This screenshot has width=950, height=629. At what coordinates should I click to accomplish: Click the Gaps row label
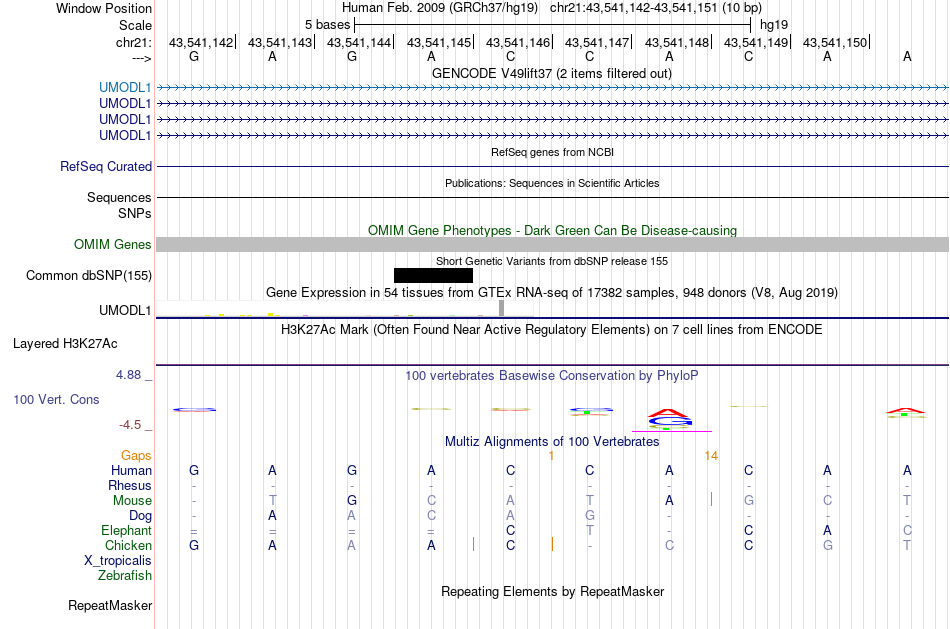coord(136,455)
